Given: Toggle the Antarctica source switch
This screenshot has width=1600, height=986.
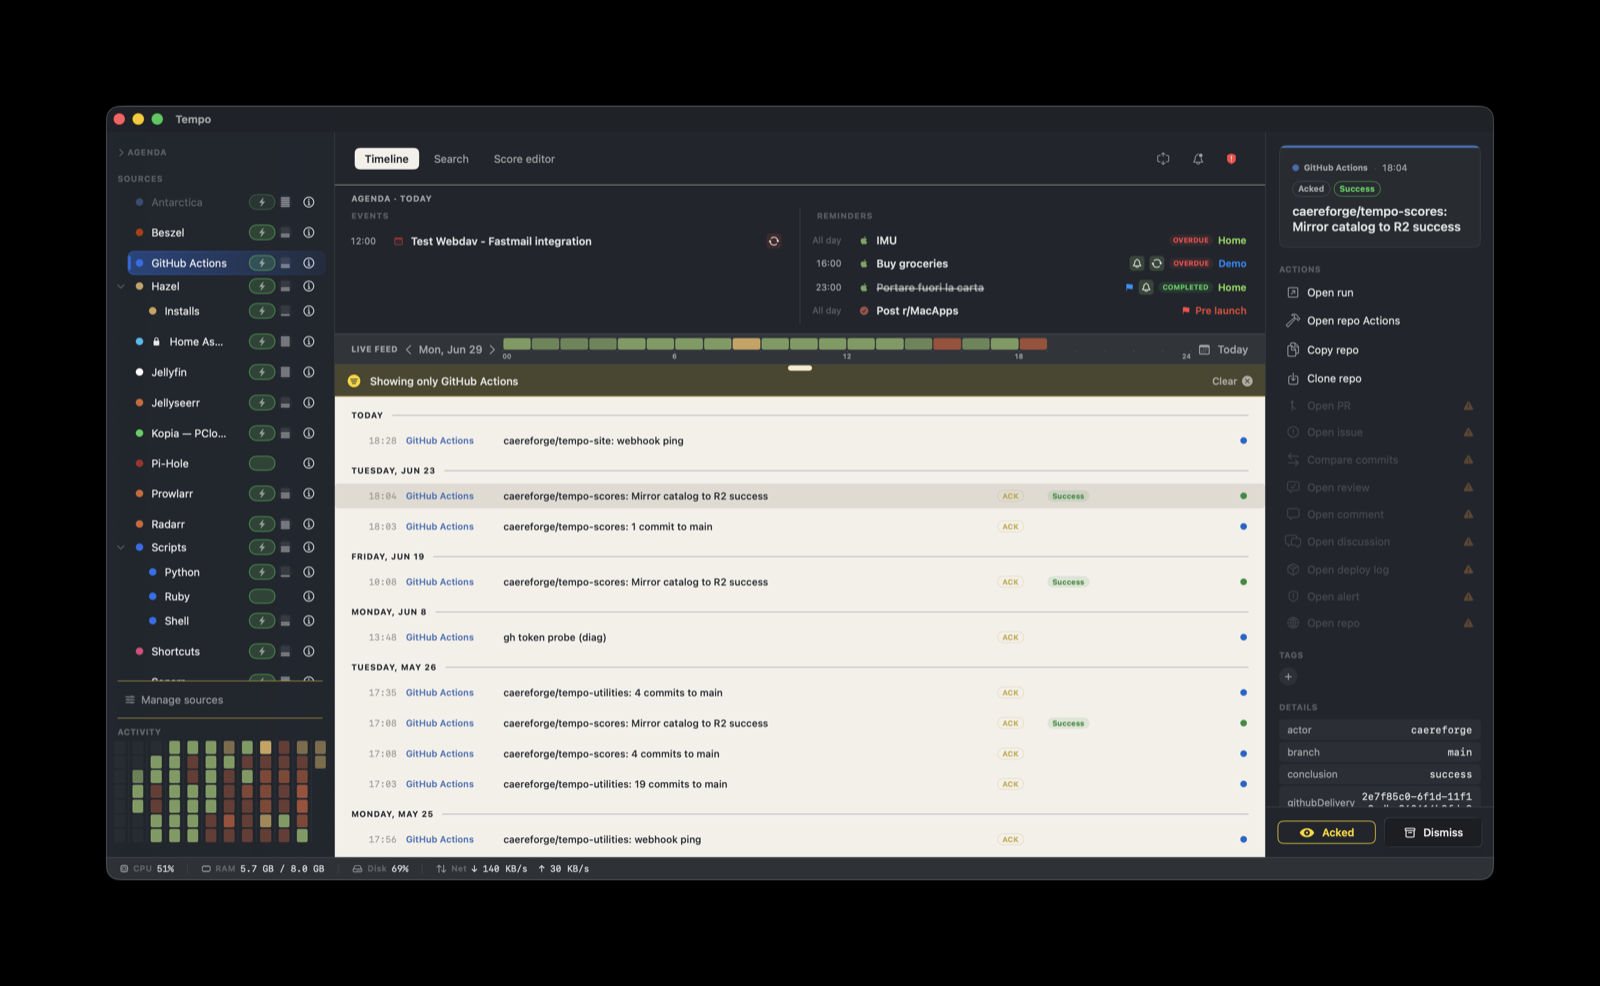Looking at the screenshot, I should click(x=262, y=202).
